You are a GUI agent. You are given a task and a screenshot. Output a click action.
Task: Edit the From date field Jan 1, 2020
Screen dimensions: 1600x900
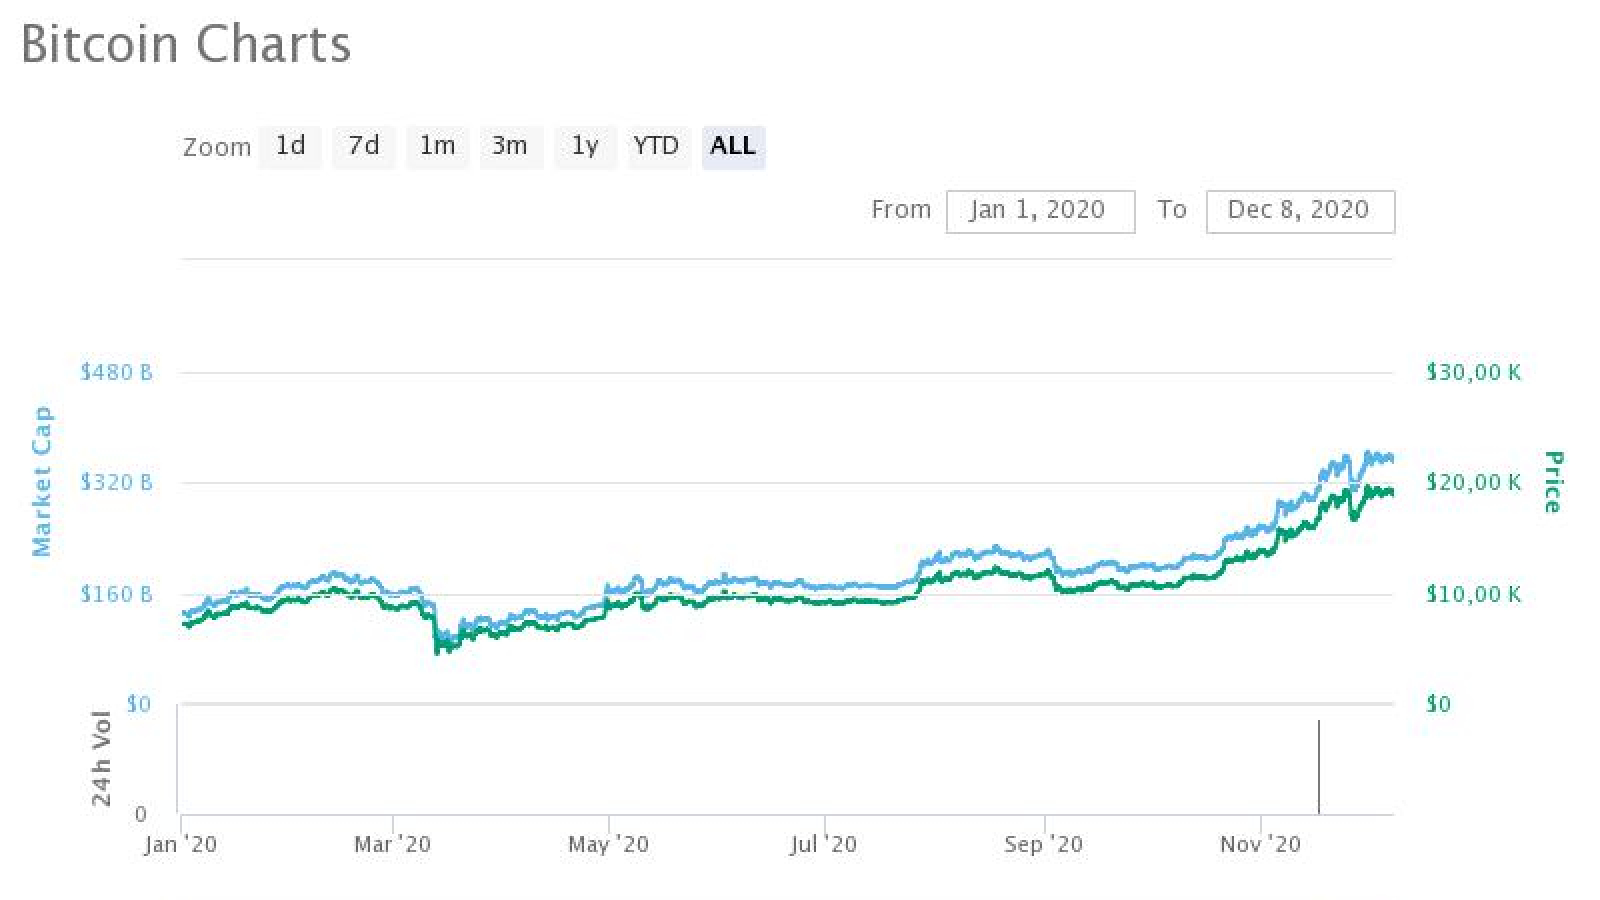[x=1040, y=211]
